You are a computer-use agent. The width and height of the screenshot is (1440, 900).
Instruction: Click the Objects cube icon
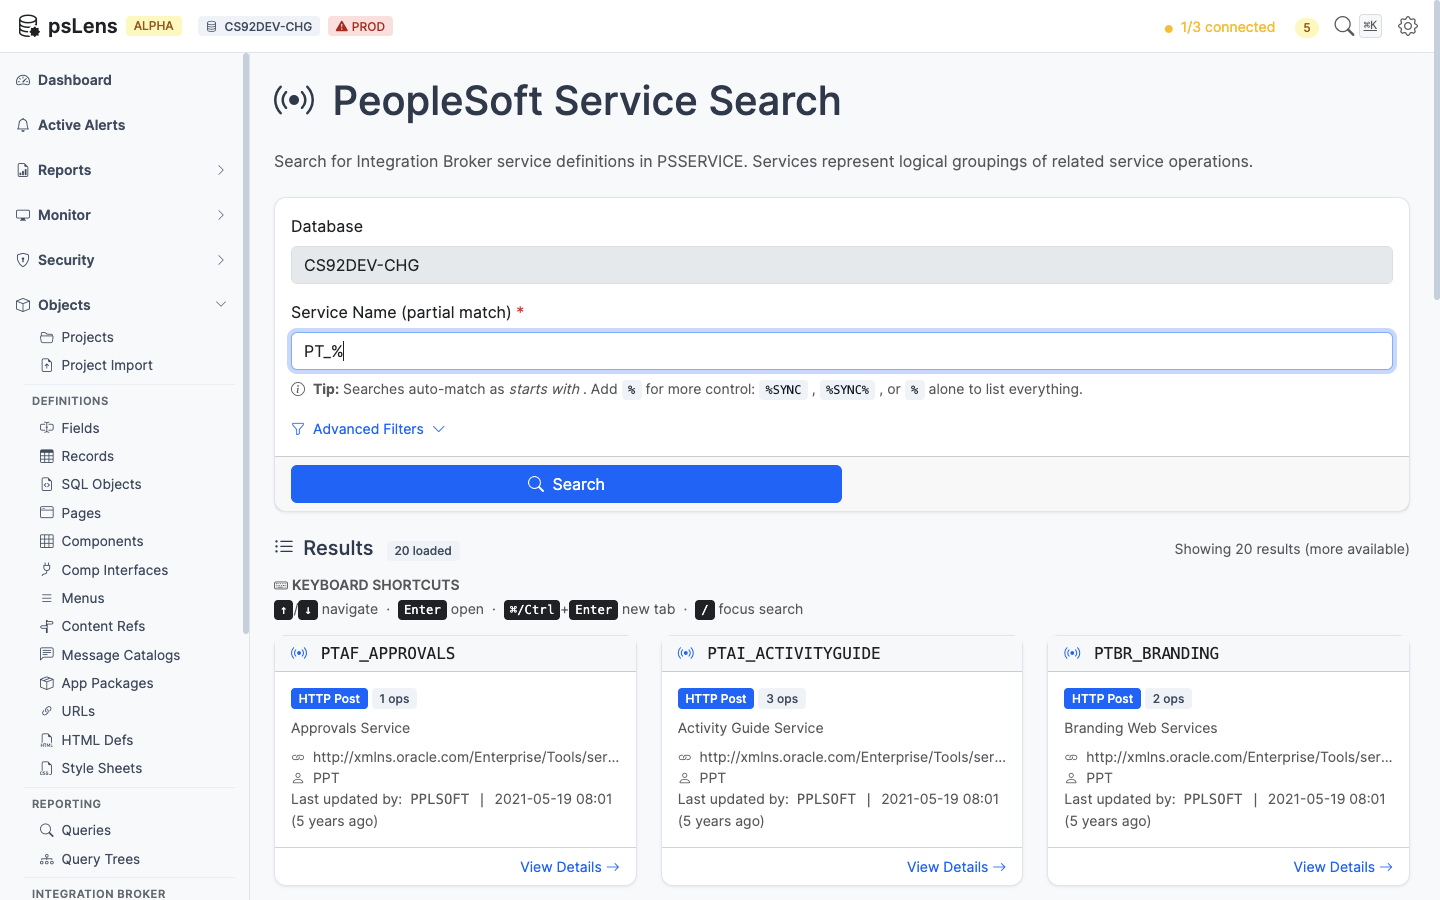23,305
